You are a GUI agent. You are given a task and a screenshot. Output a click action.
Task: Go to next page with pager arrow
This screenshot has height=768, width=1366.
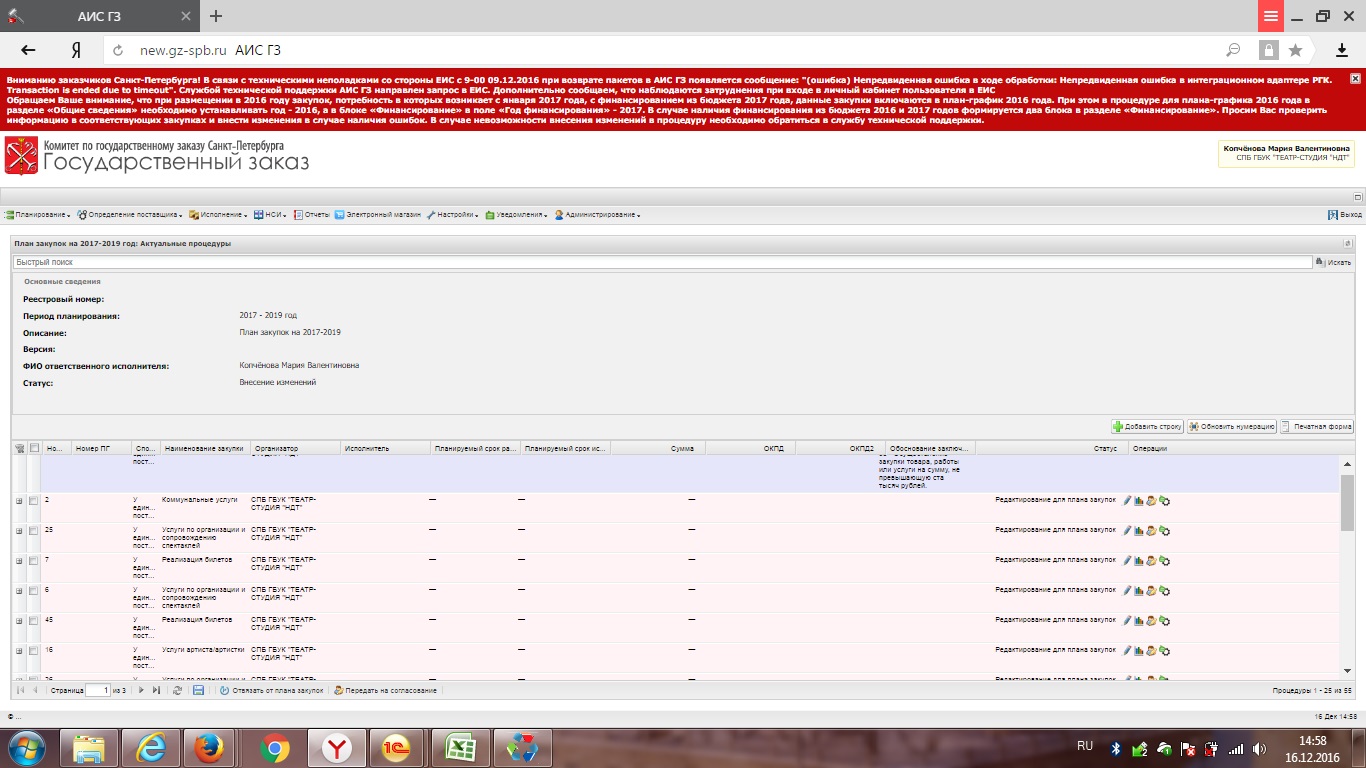tap(141, 690)
